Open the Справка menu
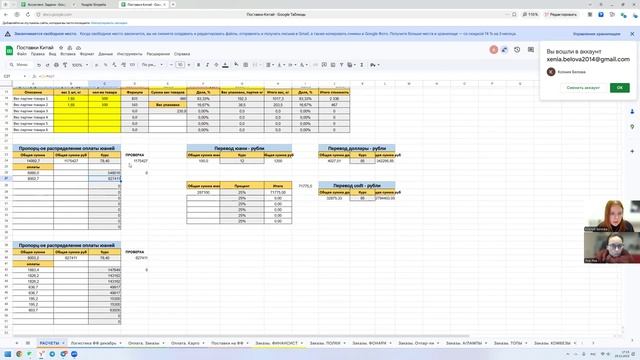 point(182,54)
